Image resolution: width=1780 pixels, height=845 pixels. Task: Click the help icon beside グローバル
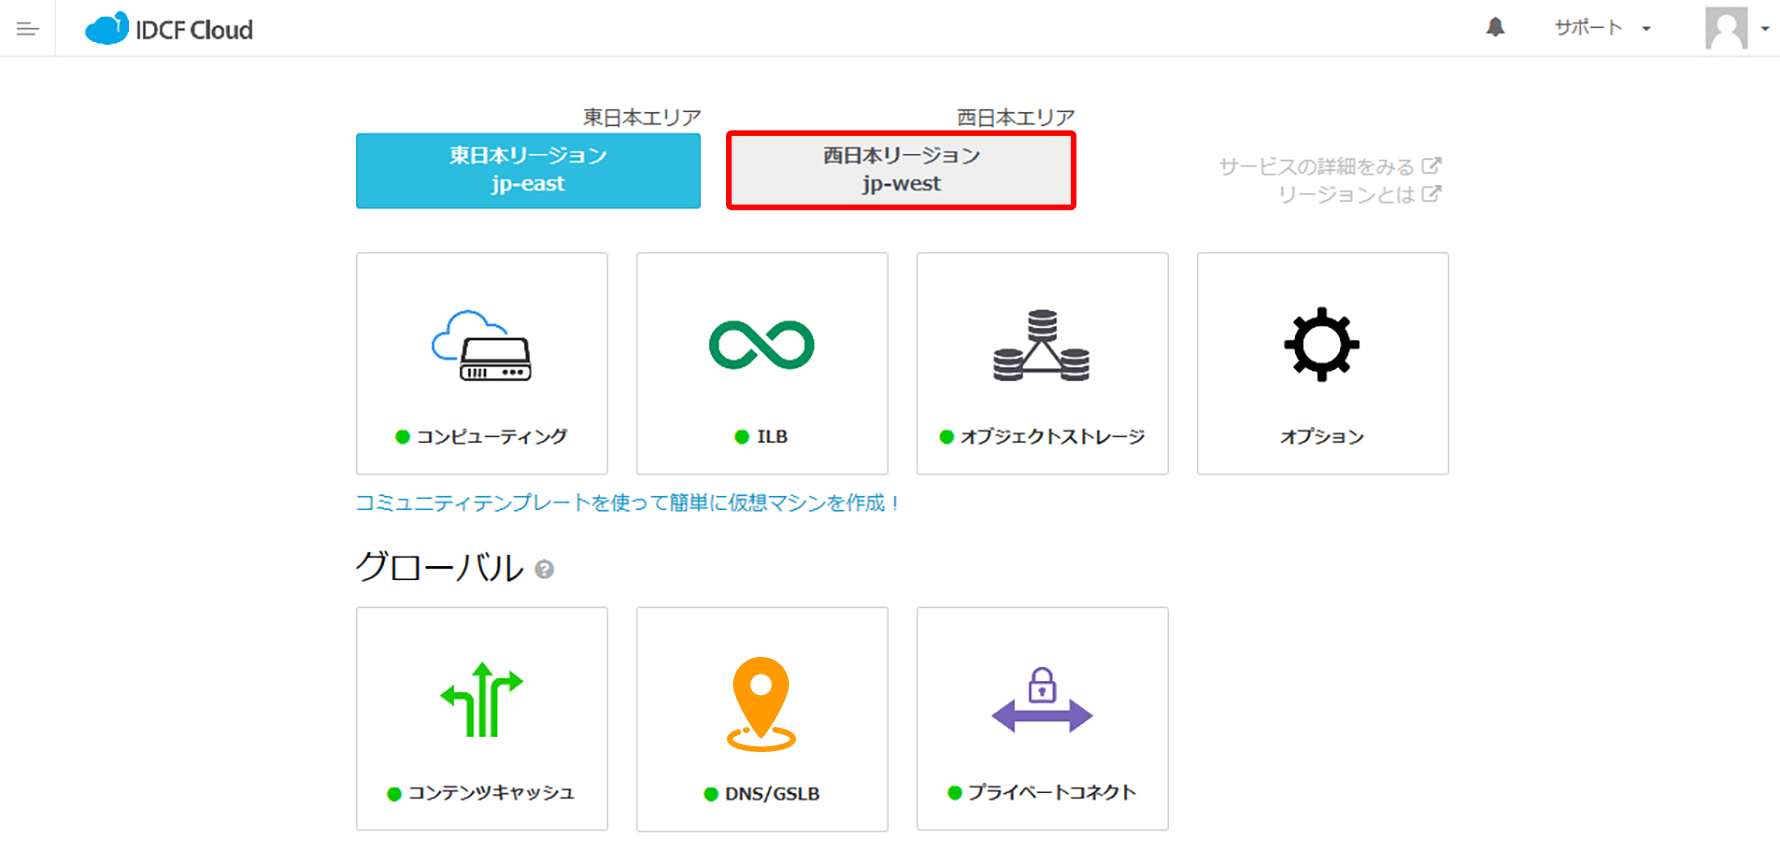point(544,569)
